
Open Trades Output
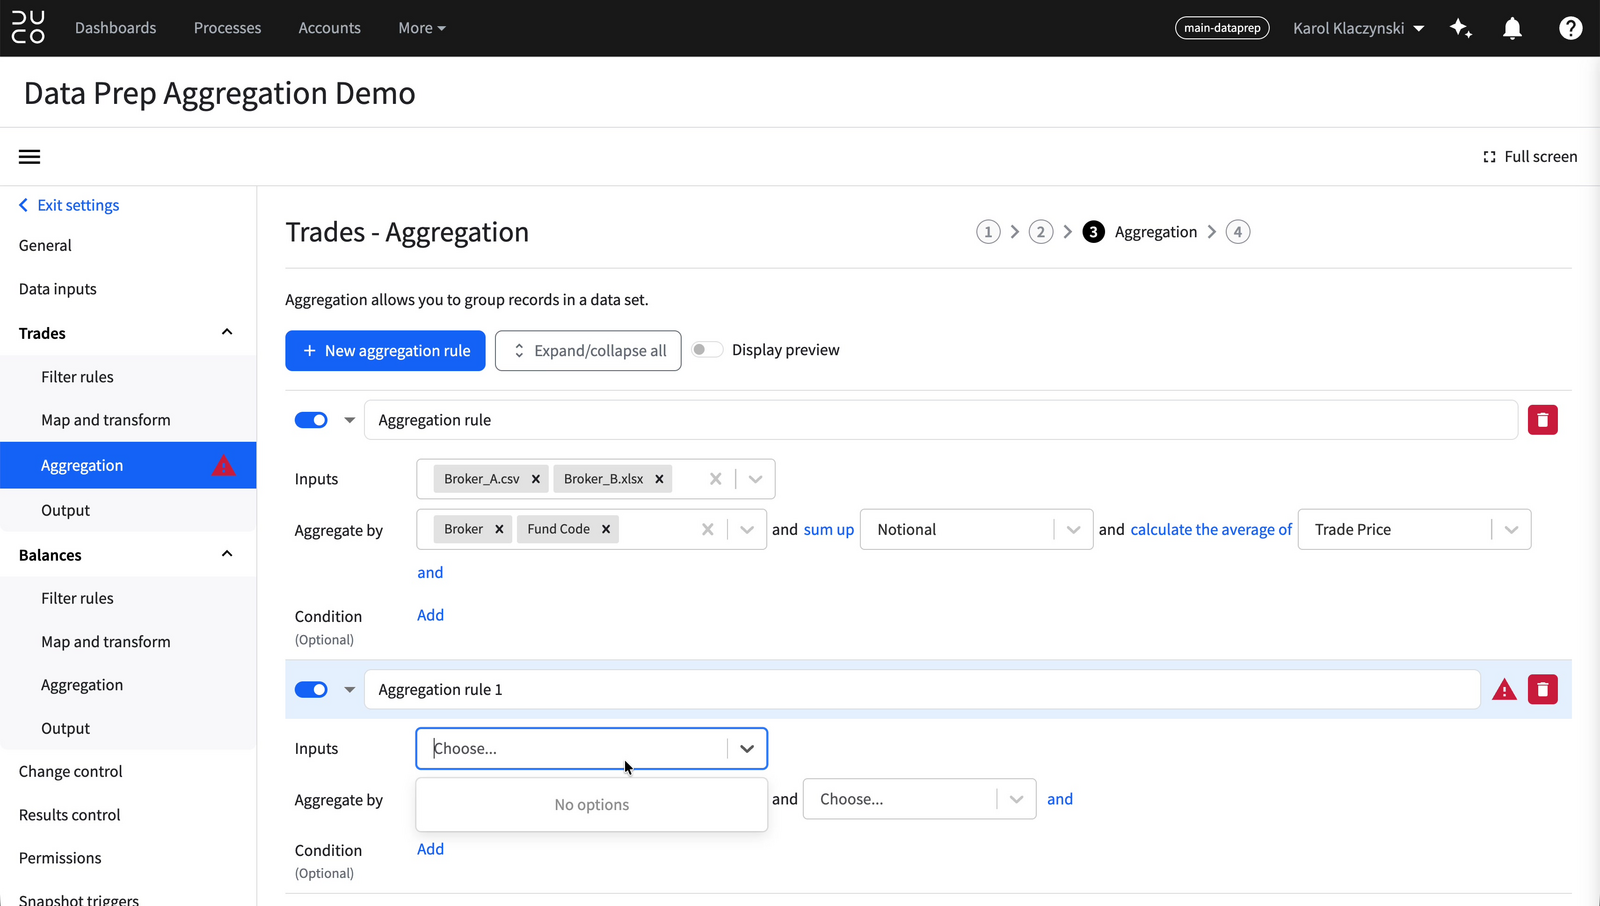pos(65,510)
